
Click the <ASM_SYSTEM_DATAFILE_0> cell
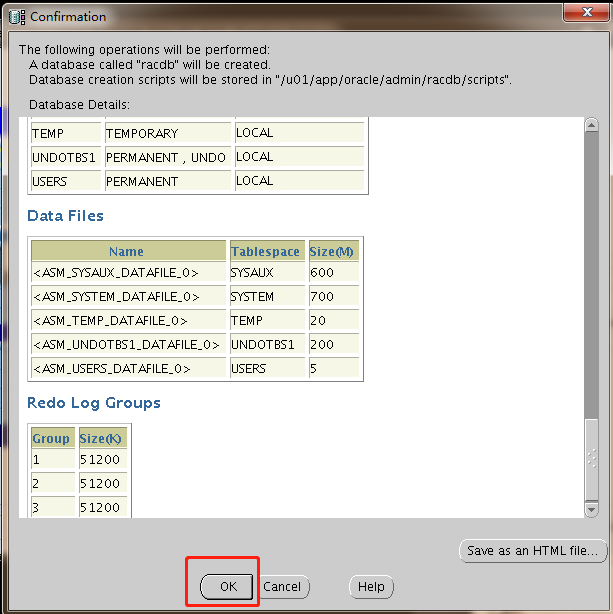coord(128,296)
